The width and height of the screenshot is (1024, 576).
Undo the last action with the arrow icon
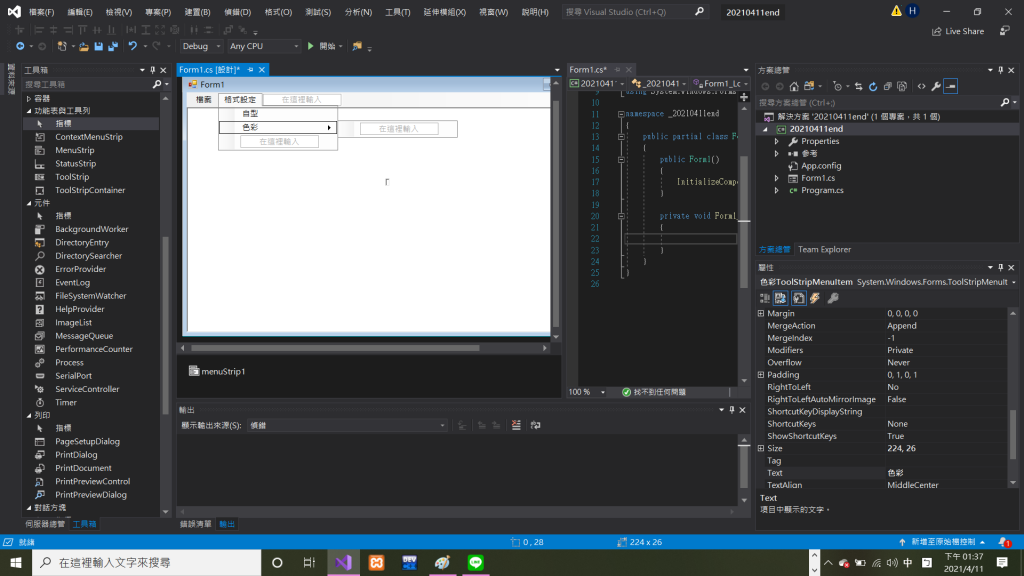pos(133,46)
